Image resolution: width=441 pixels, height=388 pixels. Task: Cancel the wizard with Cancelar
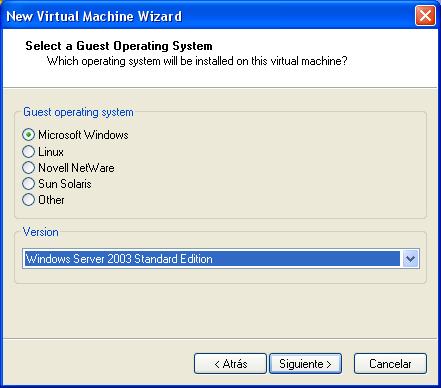pyautogui.click(x=390, y=364)
